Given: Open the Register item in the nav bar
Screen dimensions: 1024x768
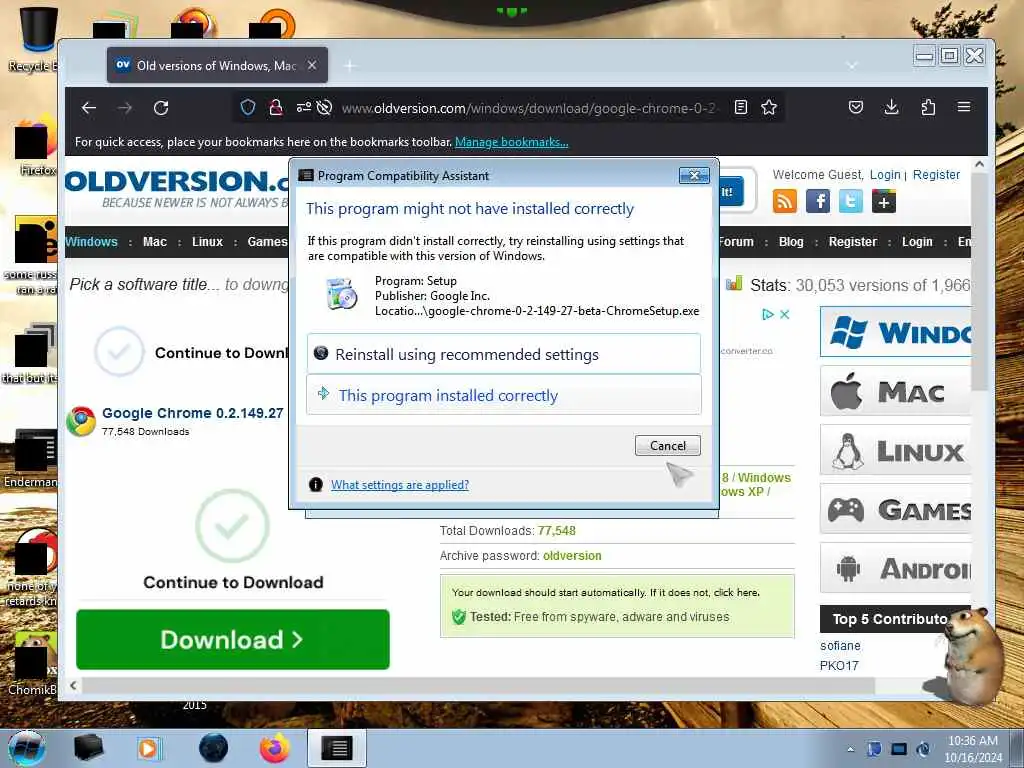Looking at the screenshot, I should pos(852,242).
